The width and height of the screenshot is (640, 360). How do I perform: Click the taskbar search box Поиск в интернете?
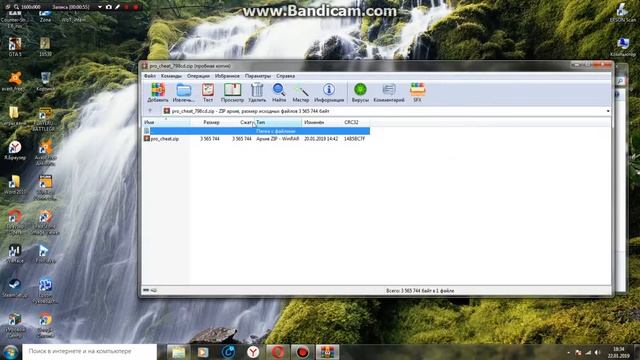pos(89,351)
